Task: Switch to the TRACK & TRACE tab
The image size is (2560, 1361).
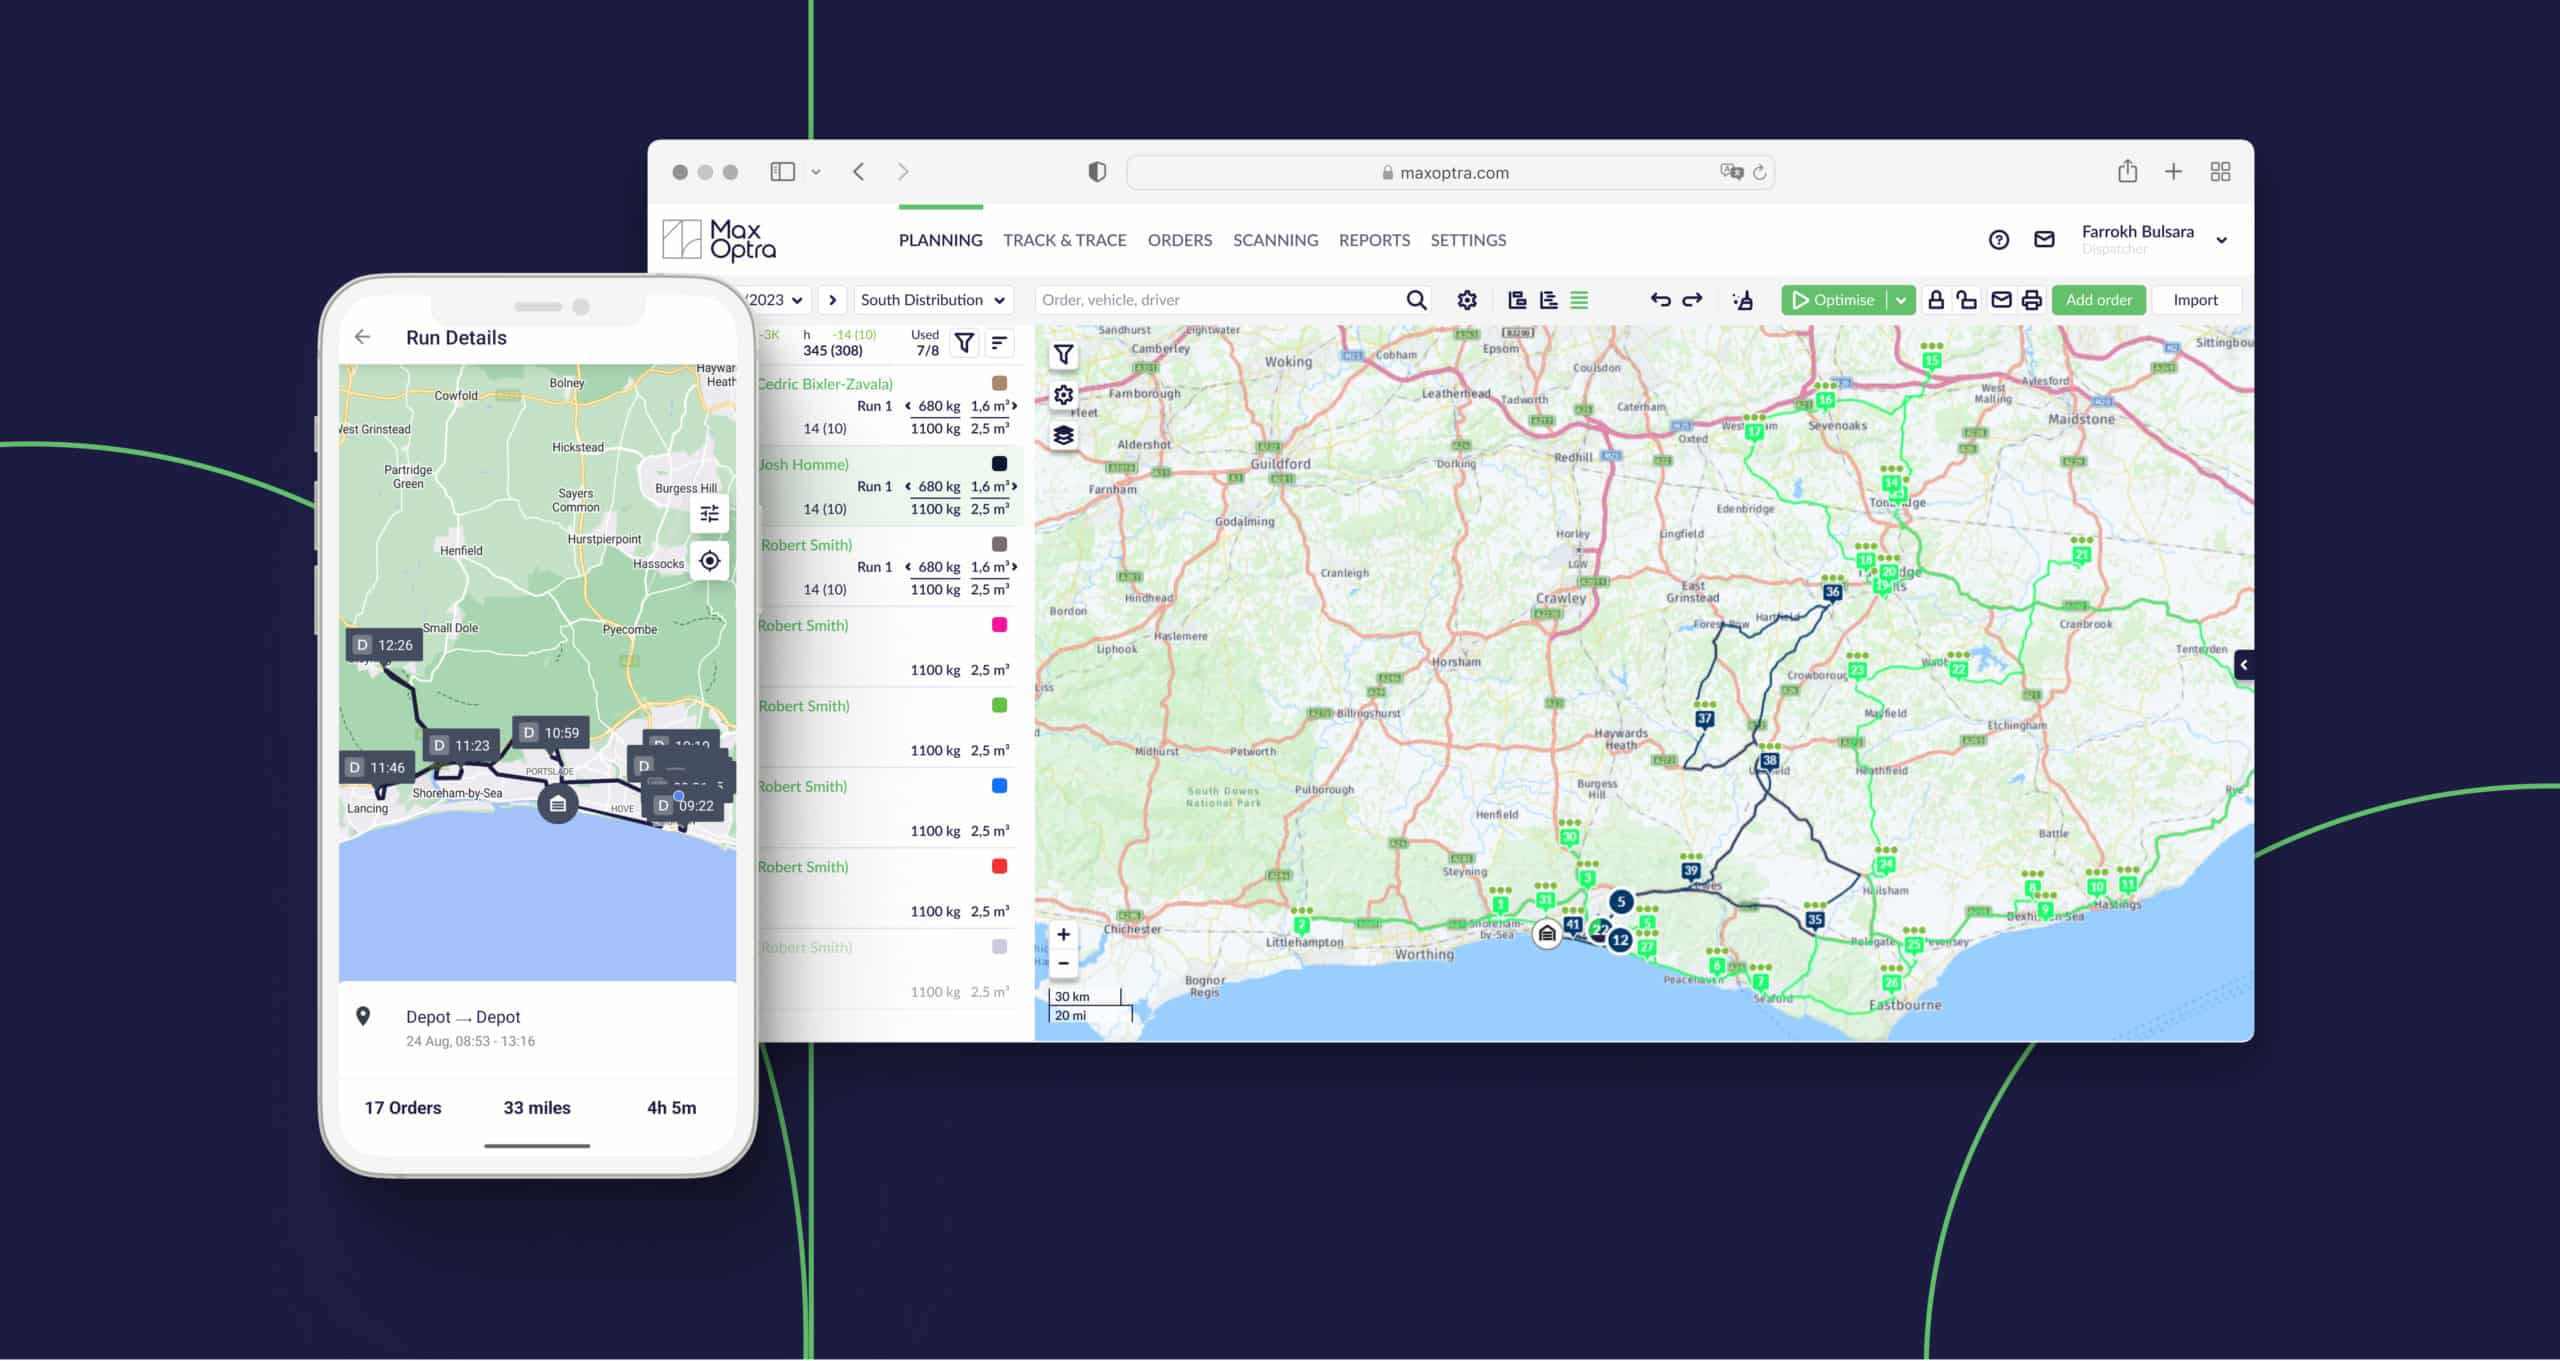Action: coord(1064,240)
